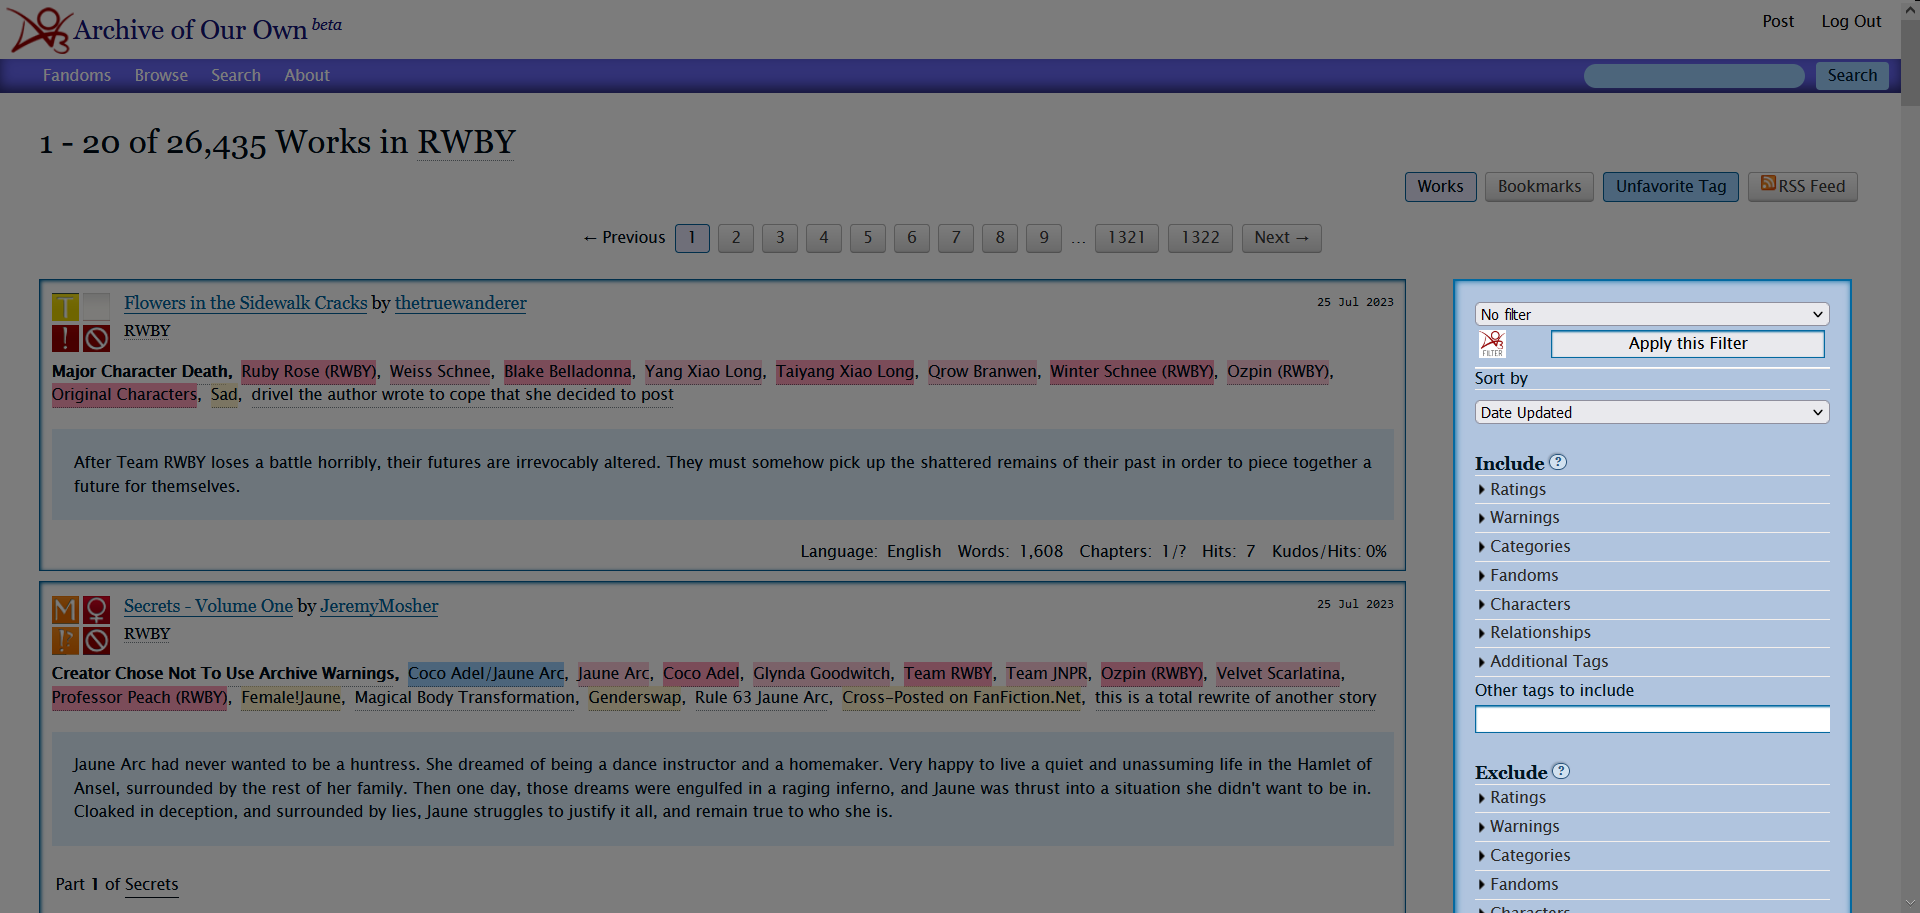This screenshot has height=913, width=1920.
Task: Open the About navigation menu
Action: pyautogui.click(x=307, y=75)
